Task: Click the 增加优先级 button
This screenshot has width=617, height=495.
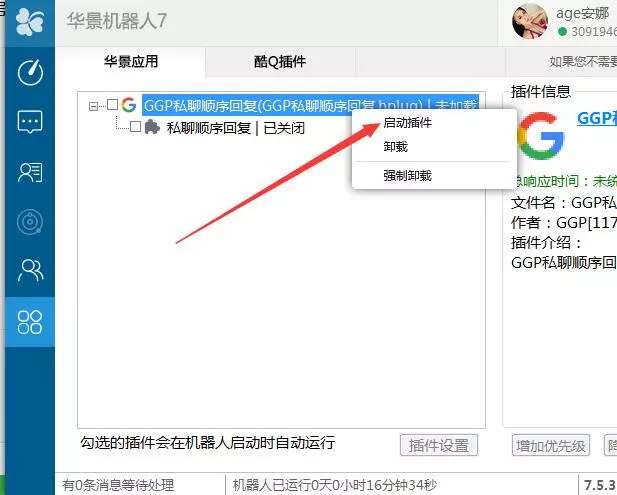Action: (550, 445)
